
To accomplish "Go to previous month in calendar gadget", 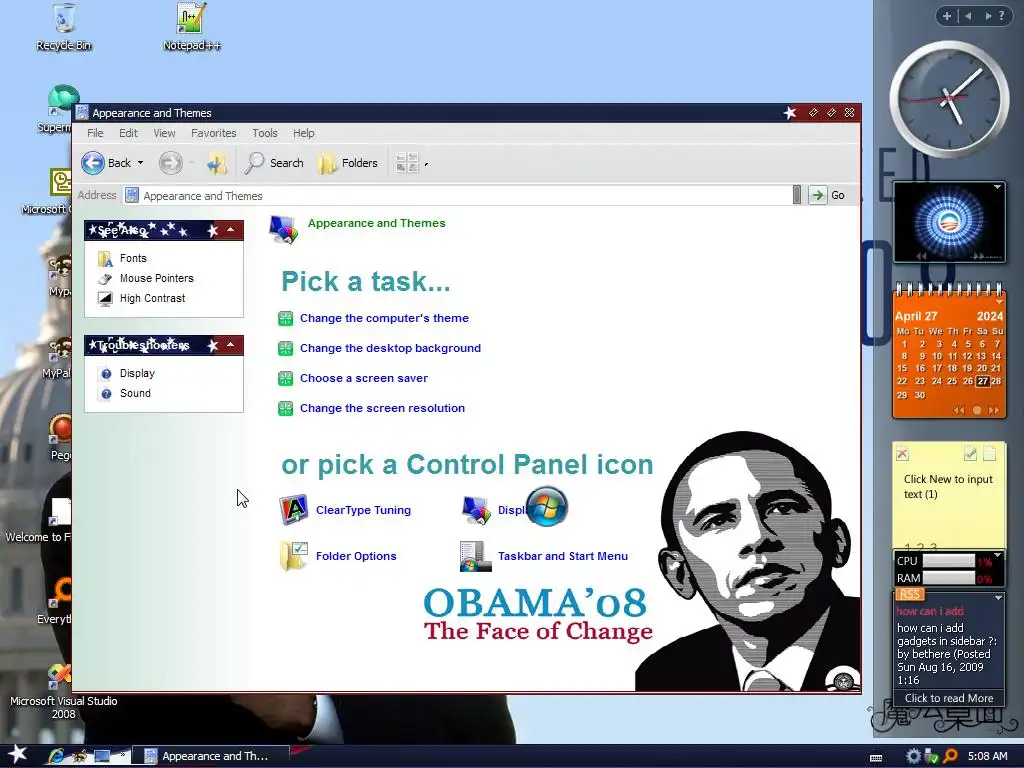I will click(959, 410).
